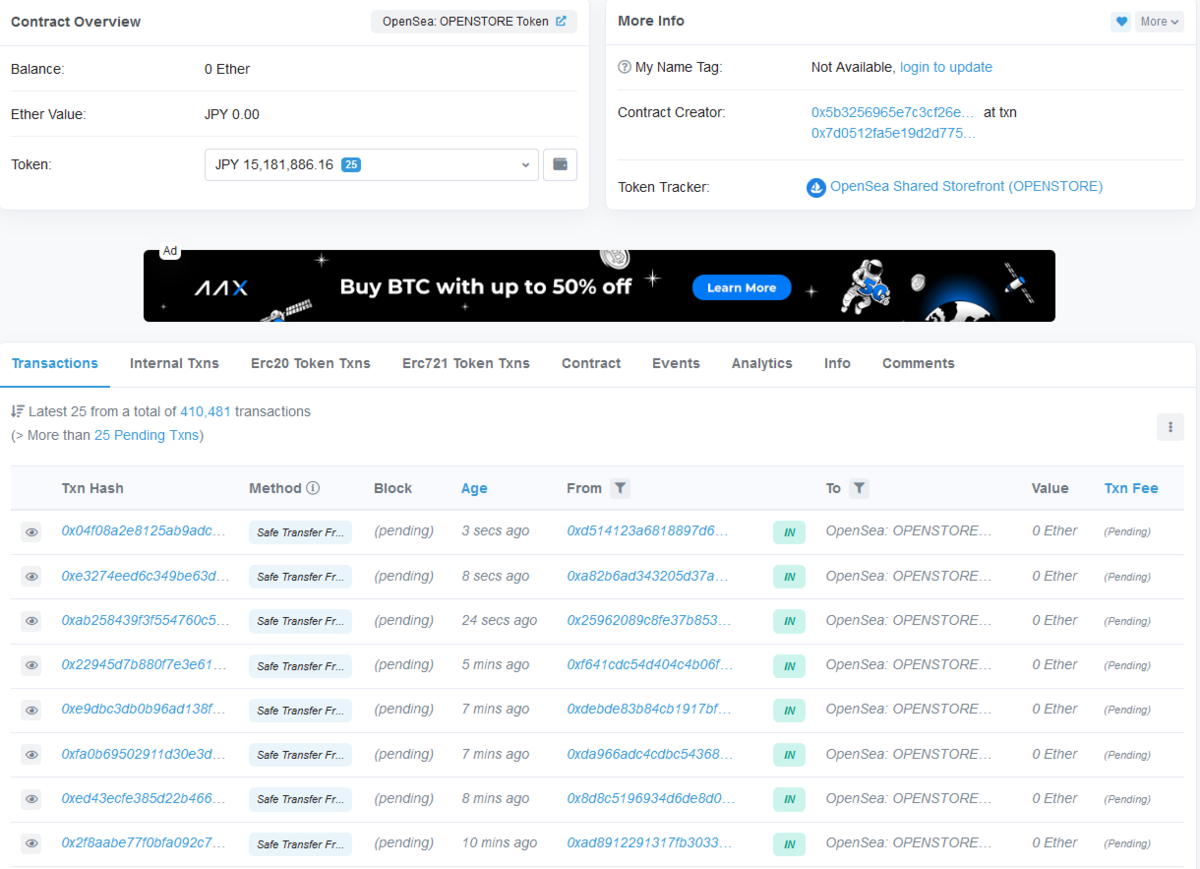Click the sort icon before Latest 25
Screen dimensions: 1200x869
pos(17,411)
